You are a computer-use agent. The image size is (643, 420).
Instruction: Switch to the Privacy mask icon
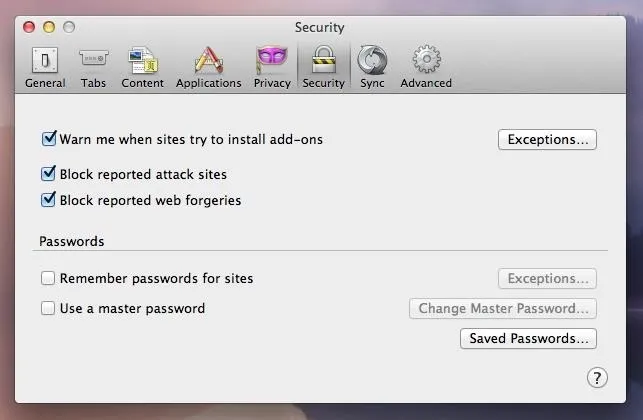pos(272,59)
